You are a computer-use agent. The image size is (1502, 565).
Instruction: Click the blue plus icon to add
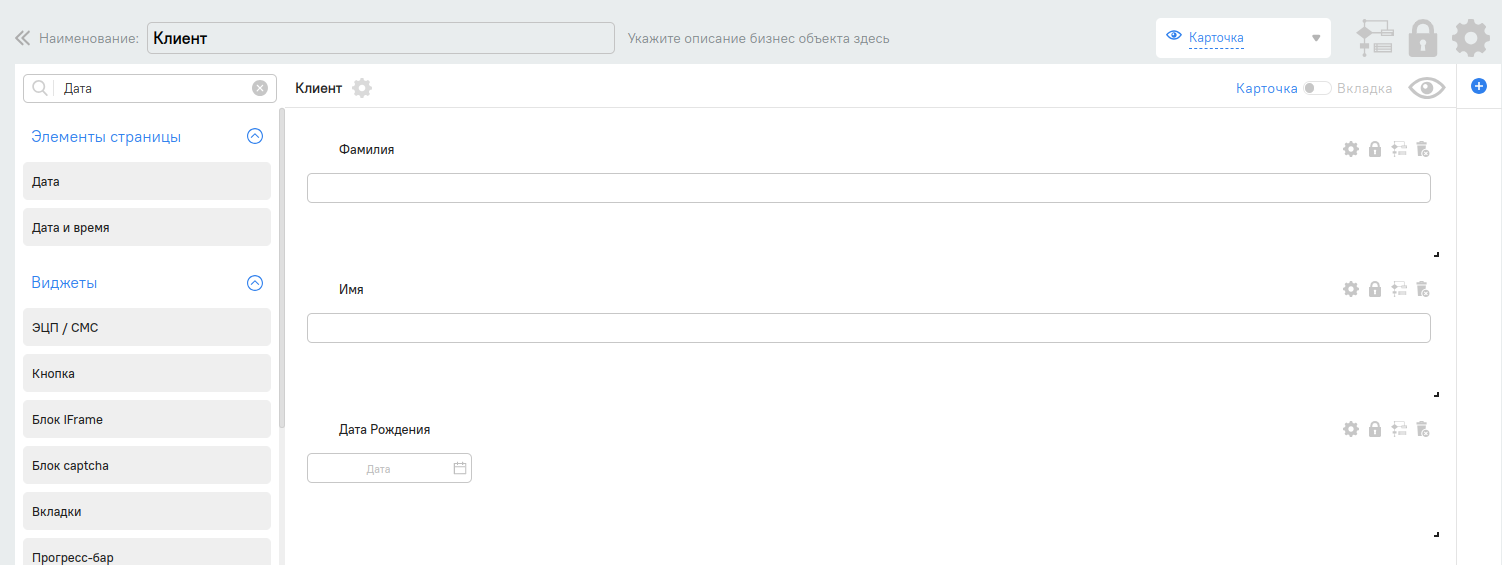point(1479,87)
